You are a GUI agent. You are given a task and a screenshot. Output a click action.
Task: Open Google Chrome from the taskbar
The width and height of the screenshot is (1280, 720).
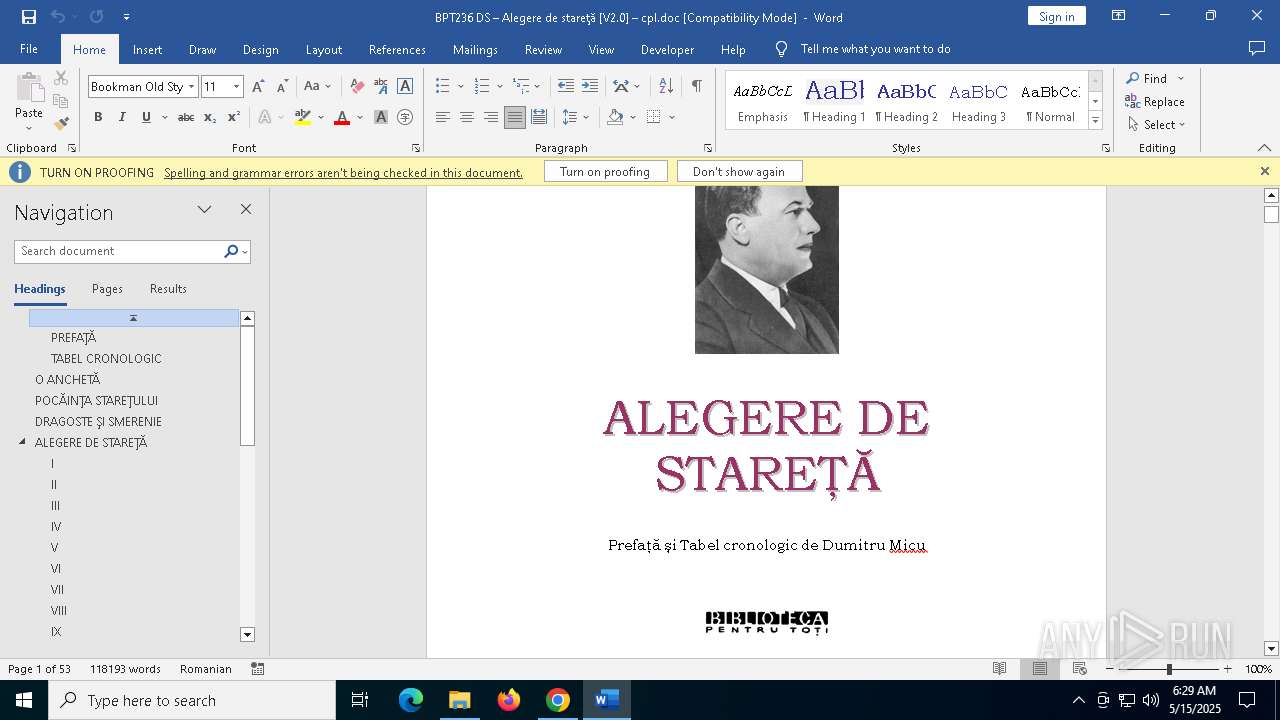point(558,700)
